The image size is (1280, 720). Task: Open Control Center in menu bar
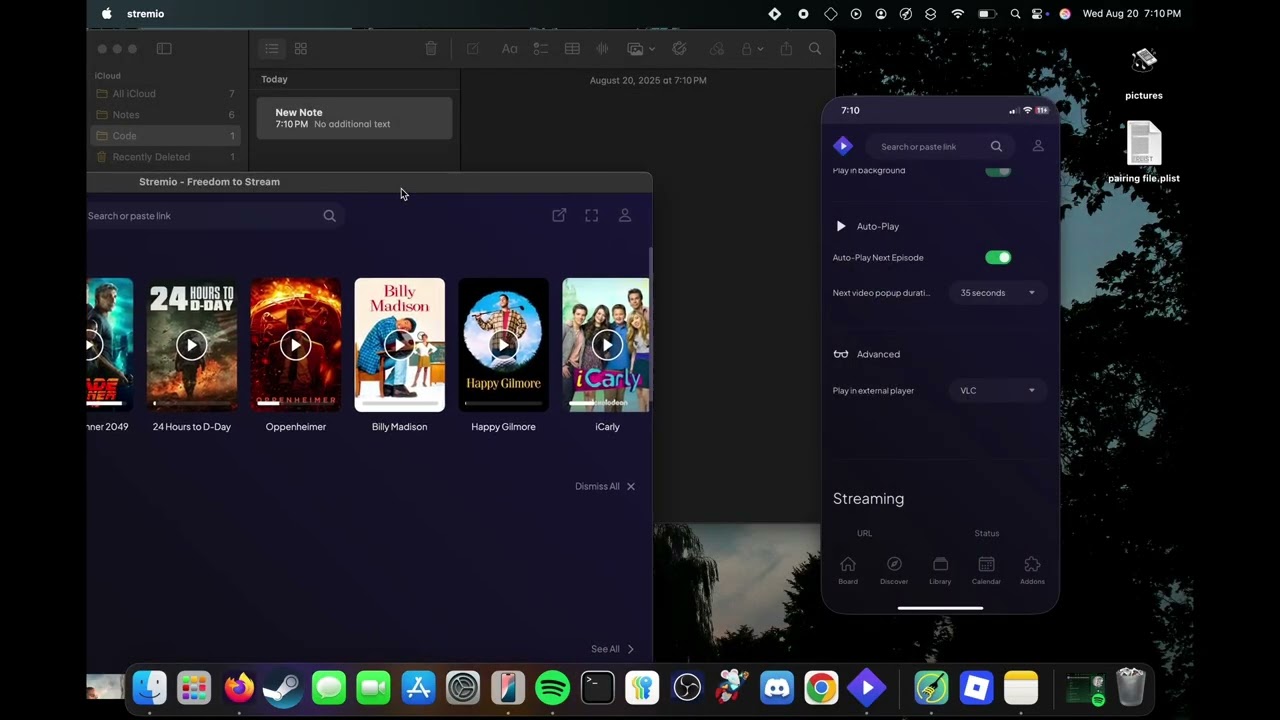[1040, 14]
